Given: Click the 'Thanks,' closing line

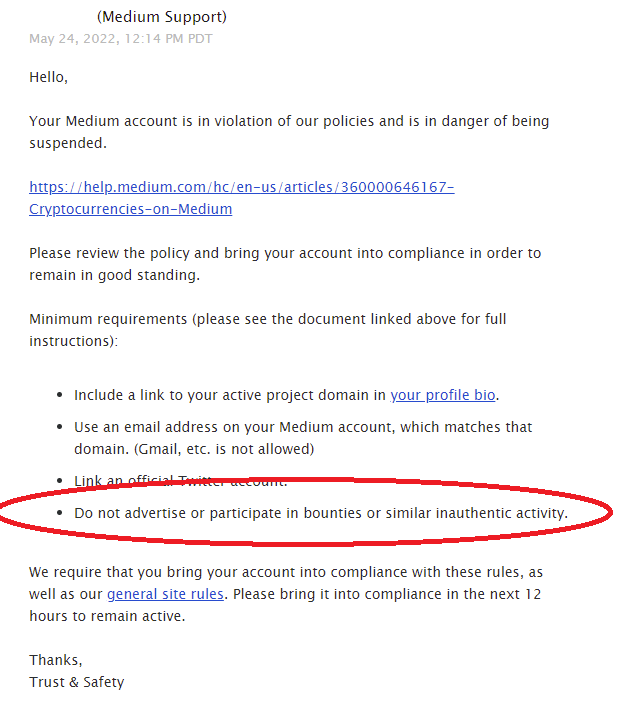Looking at the screenshot, I should click(x=56, y=660).
